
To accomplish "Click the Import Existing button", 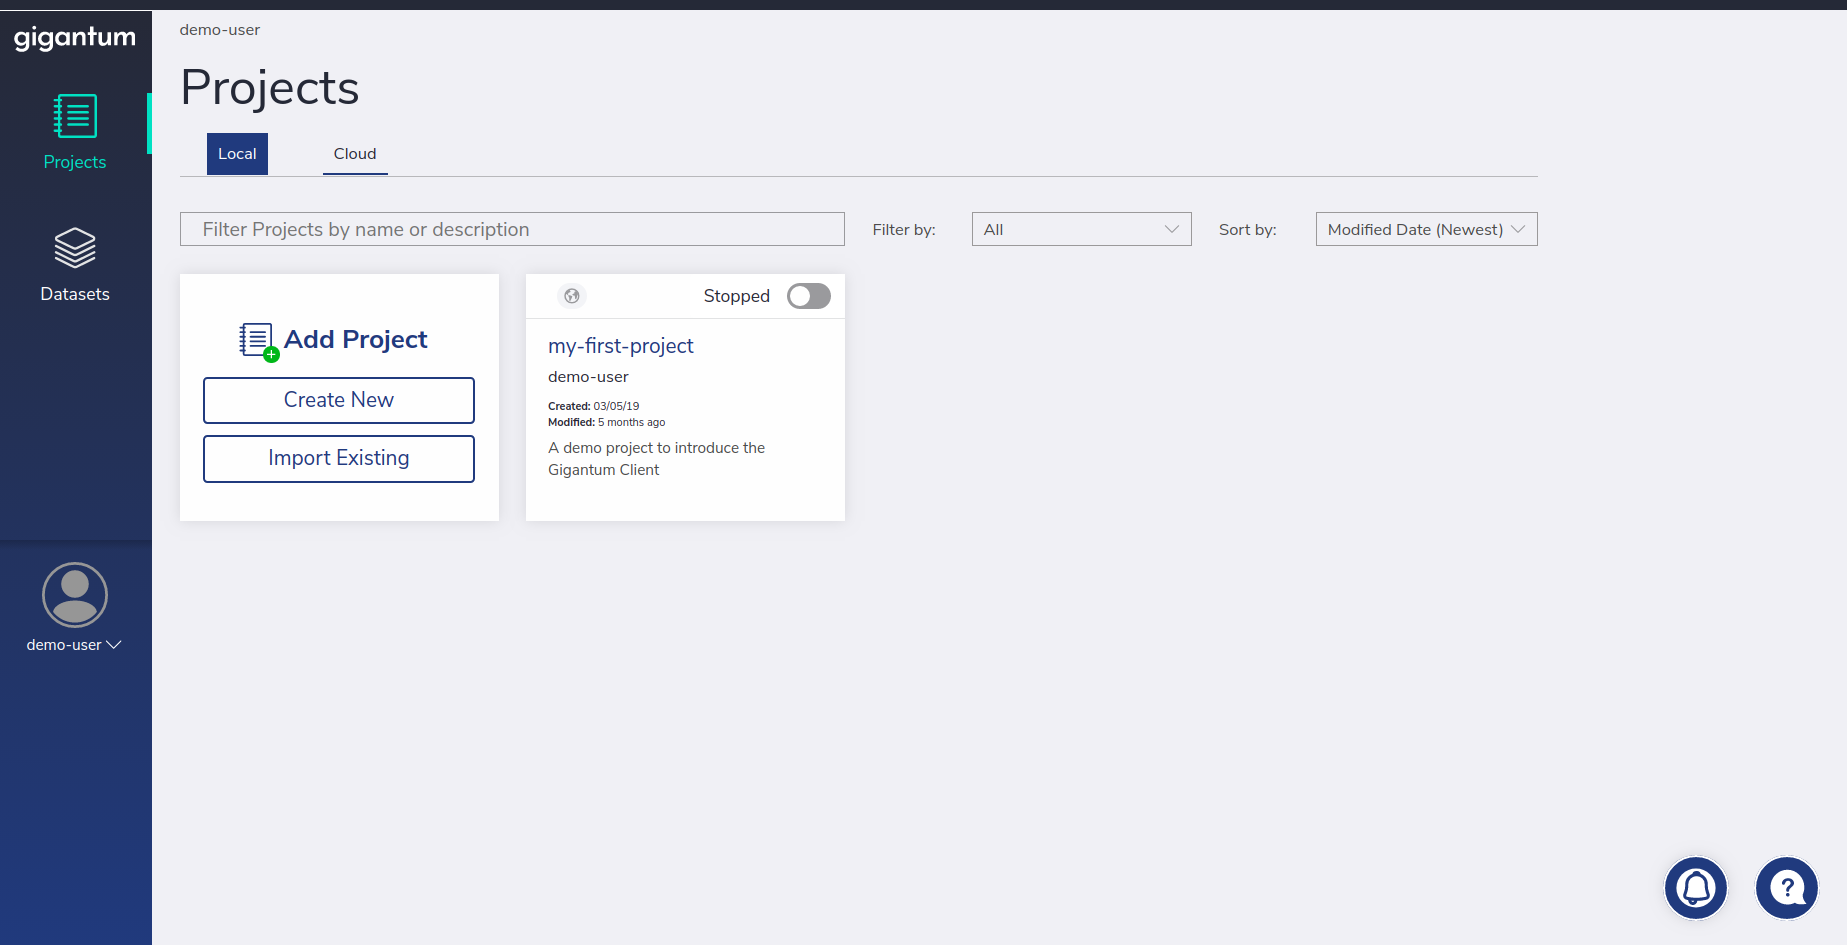I will [339, 458].
